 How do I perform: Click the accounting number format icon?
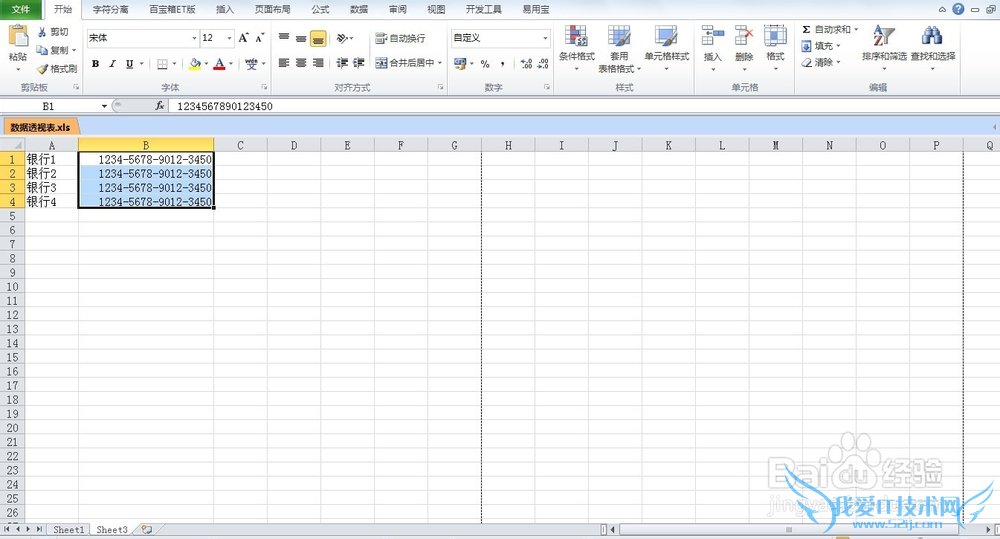460,63
